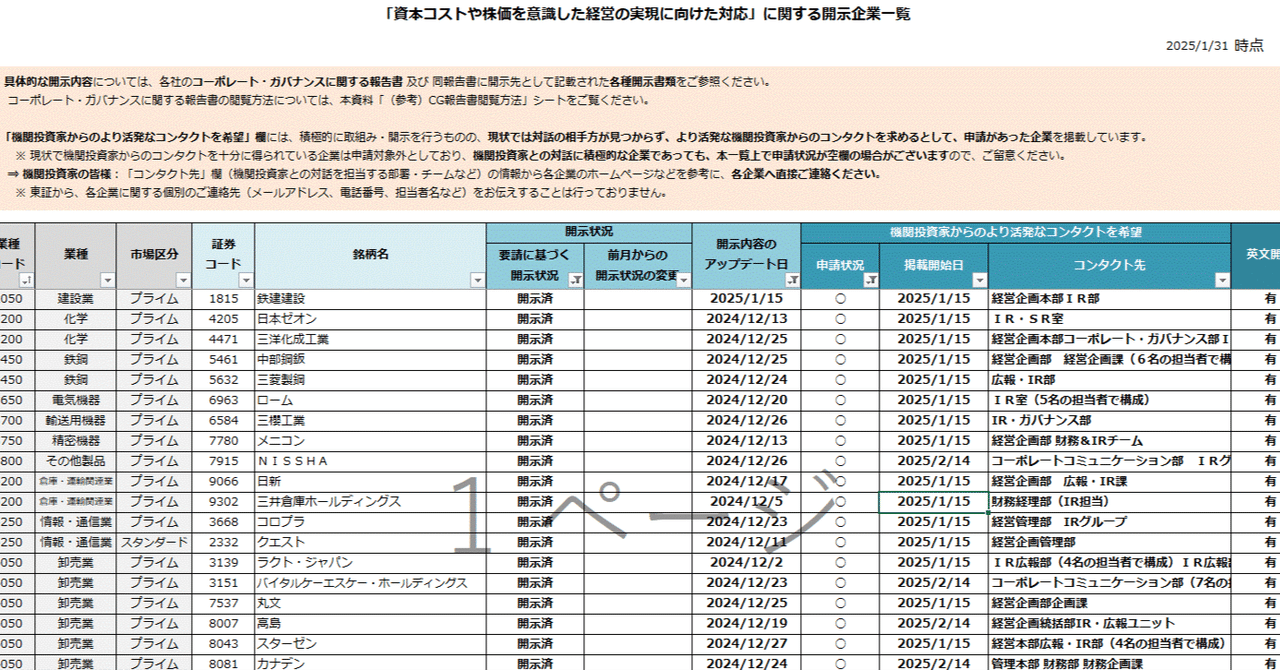Select the ＮＩＳＳＨＡ cell
Screen dimensions: 1280x670
(x=370, y=461)
